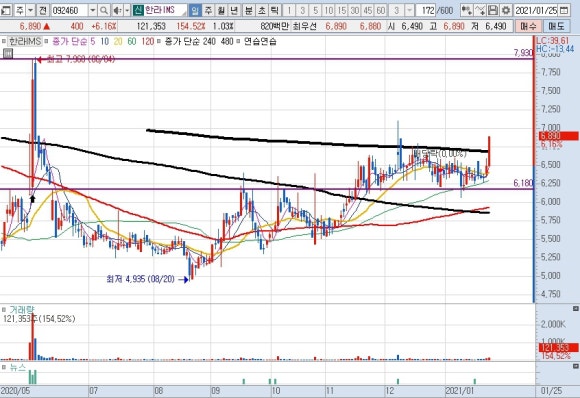Select the 초 second period tab
Viewport: 580px width, 398px height.
pos(262,10)
